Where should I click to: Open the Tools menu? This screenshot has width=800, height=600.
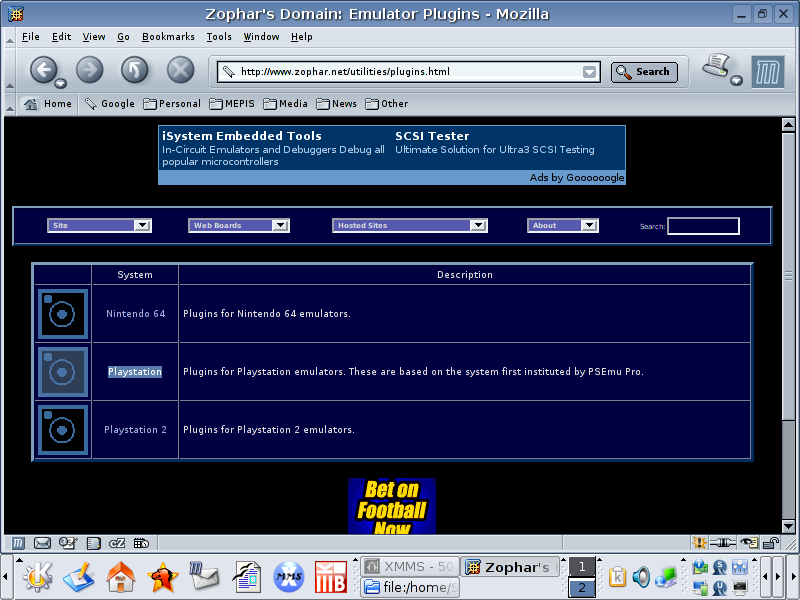(219, 37)
